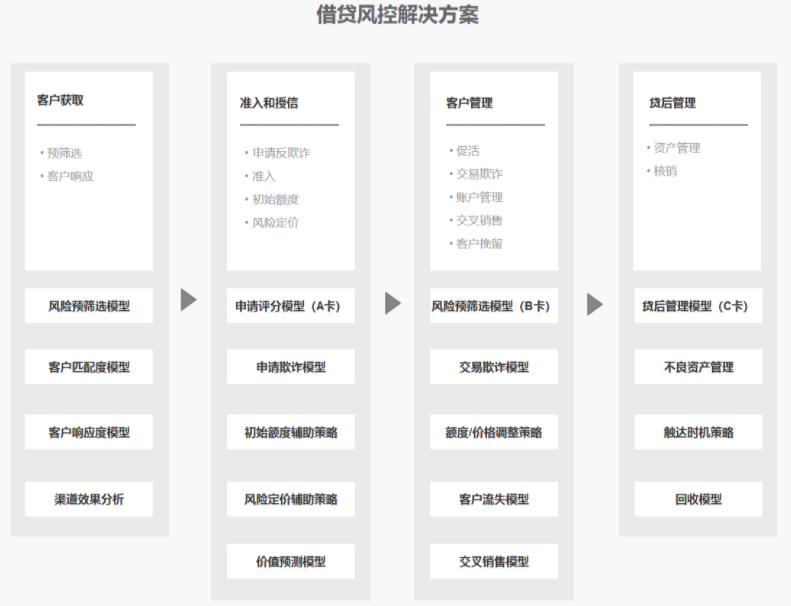Screen dimensions: 791x606
Task: Click the 客户响应 bullet item
Action: pyautogui.click(x=67, y=176)
